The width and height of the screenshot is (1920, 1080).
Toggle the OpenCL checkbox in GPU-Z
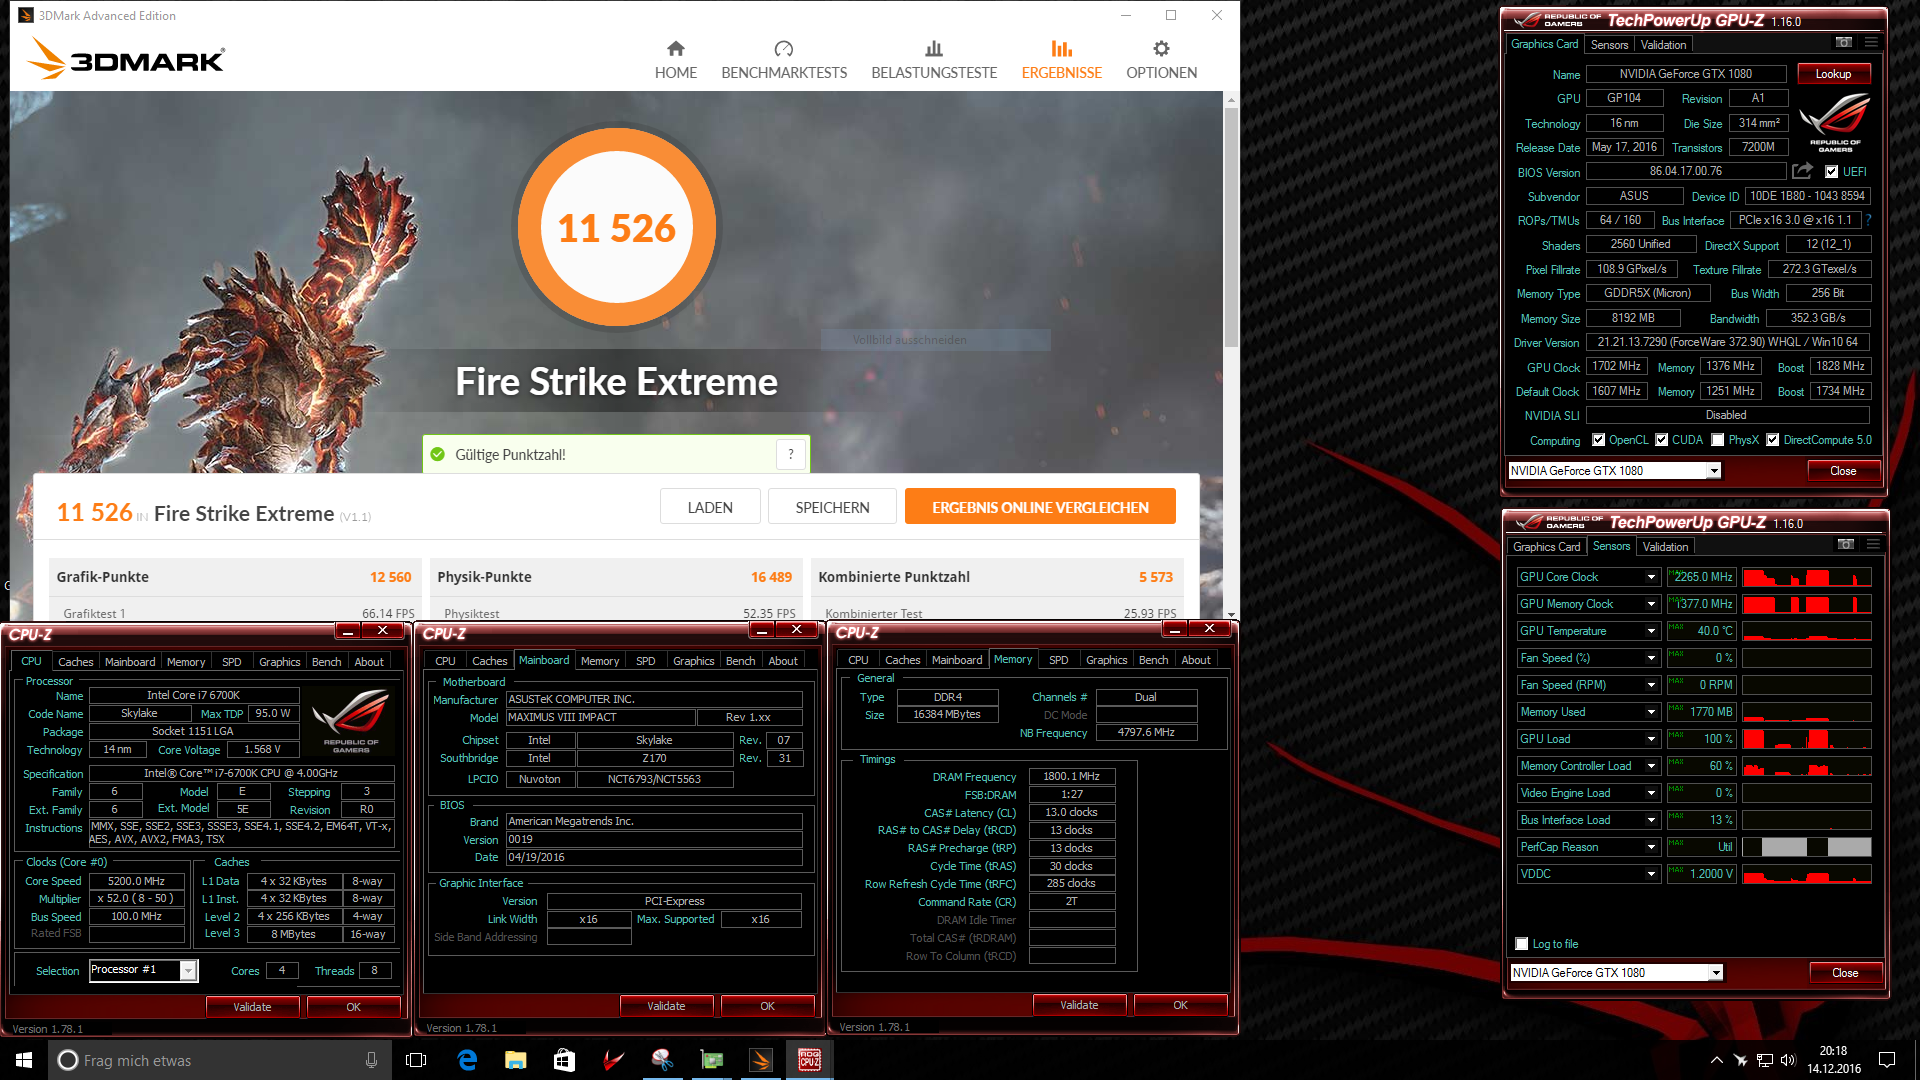[x=1598, y=440]
